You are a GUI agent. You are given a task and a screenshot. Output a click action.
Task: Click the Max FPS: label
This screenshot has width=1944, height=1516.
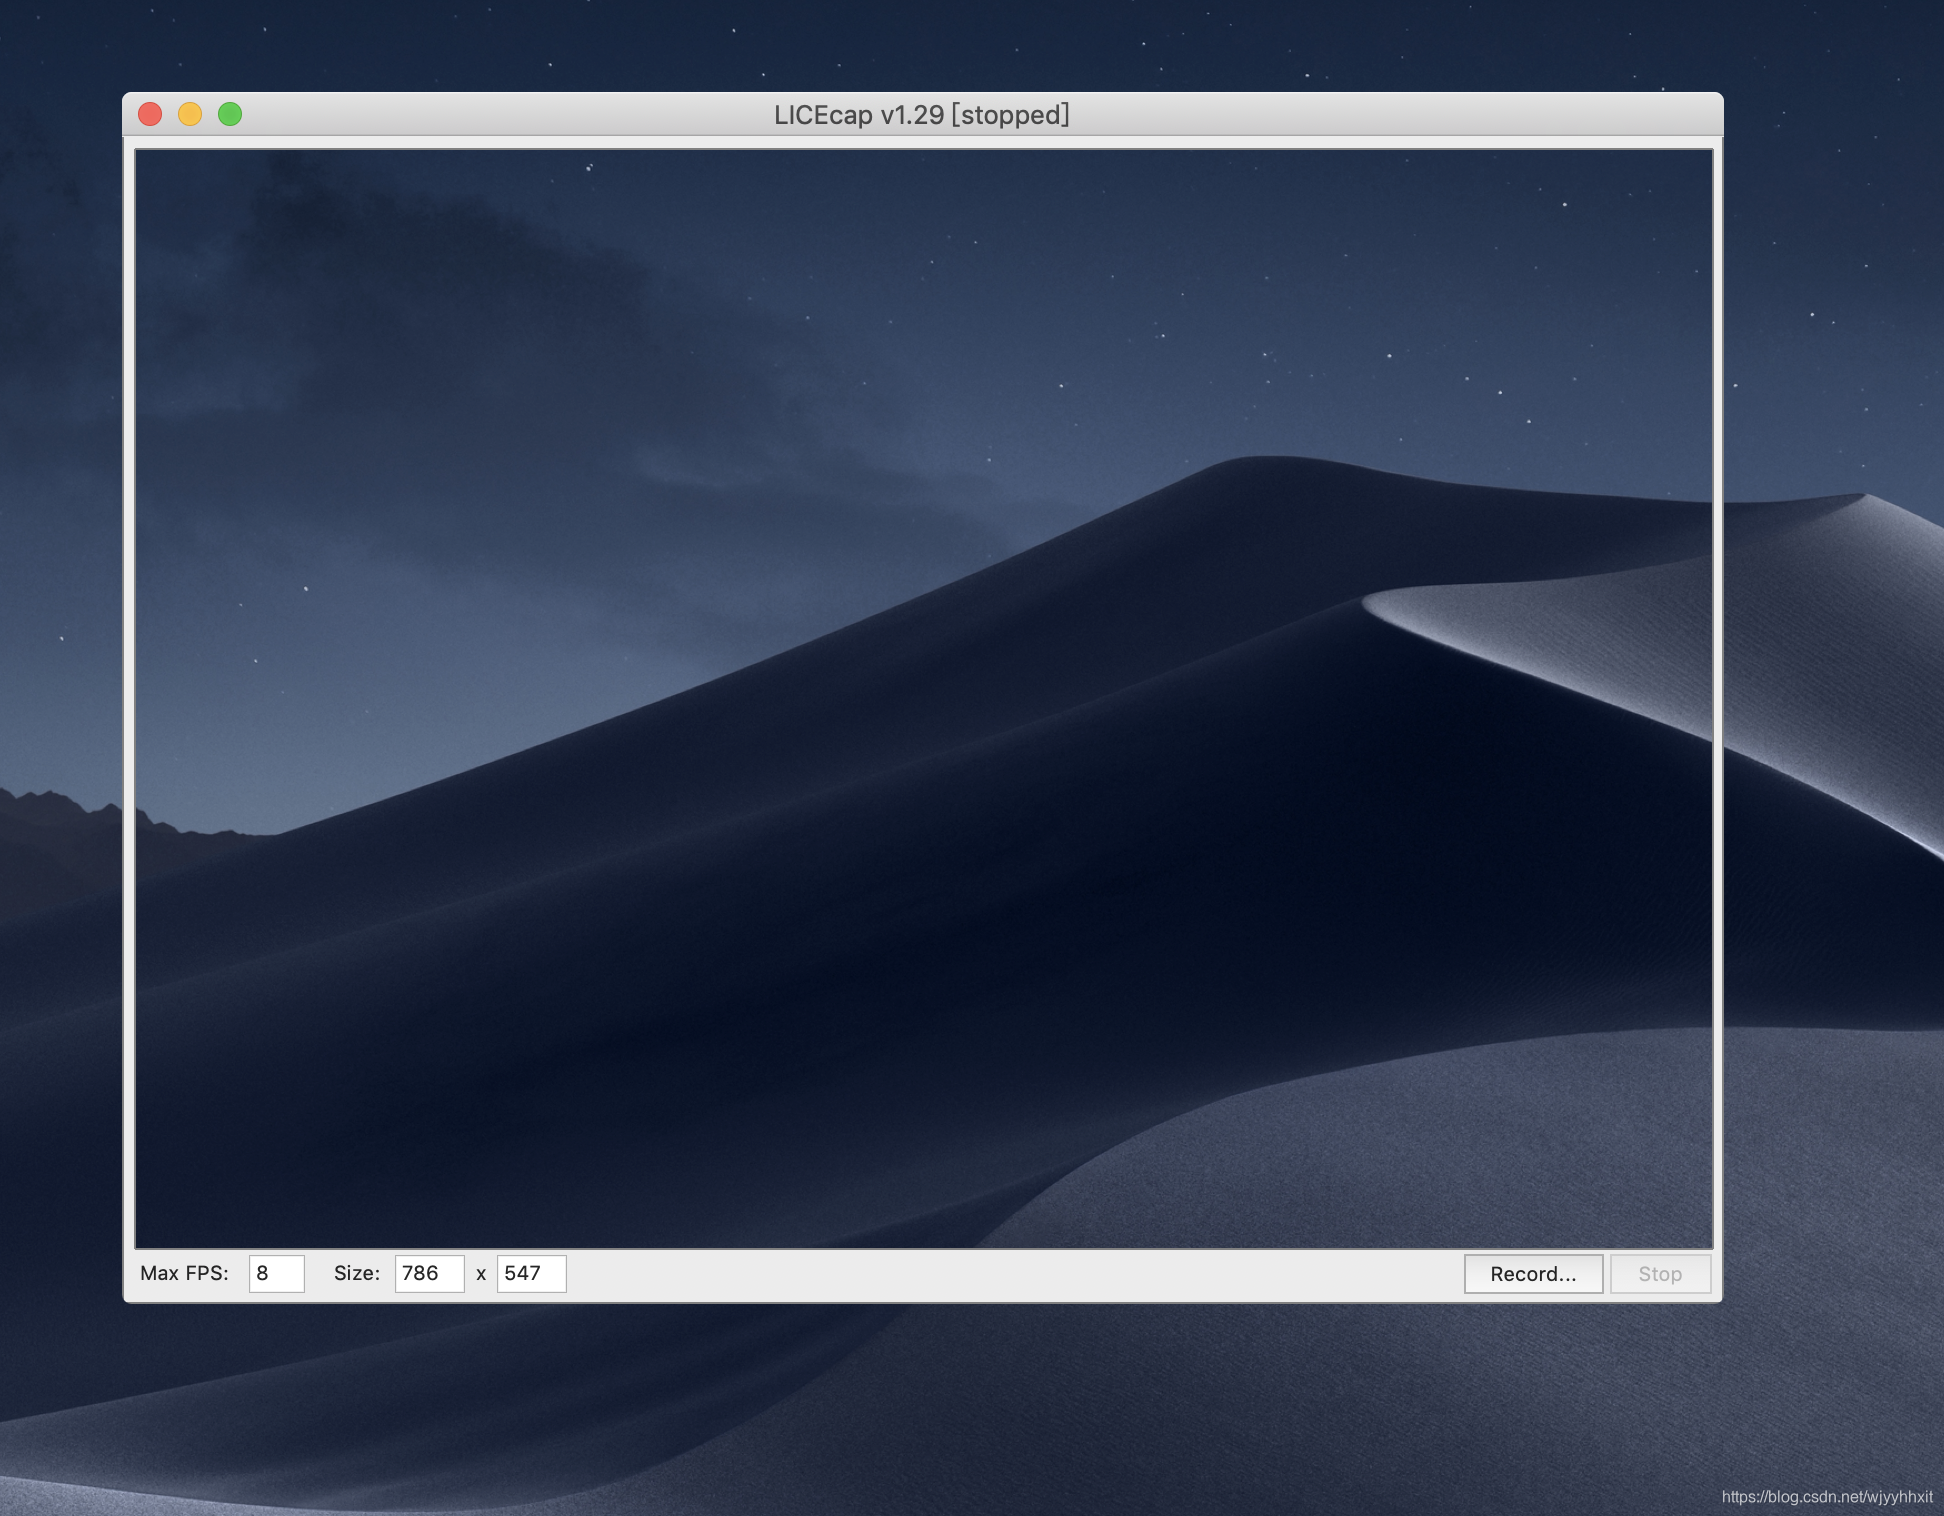184,1273
